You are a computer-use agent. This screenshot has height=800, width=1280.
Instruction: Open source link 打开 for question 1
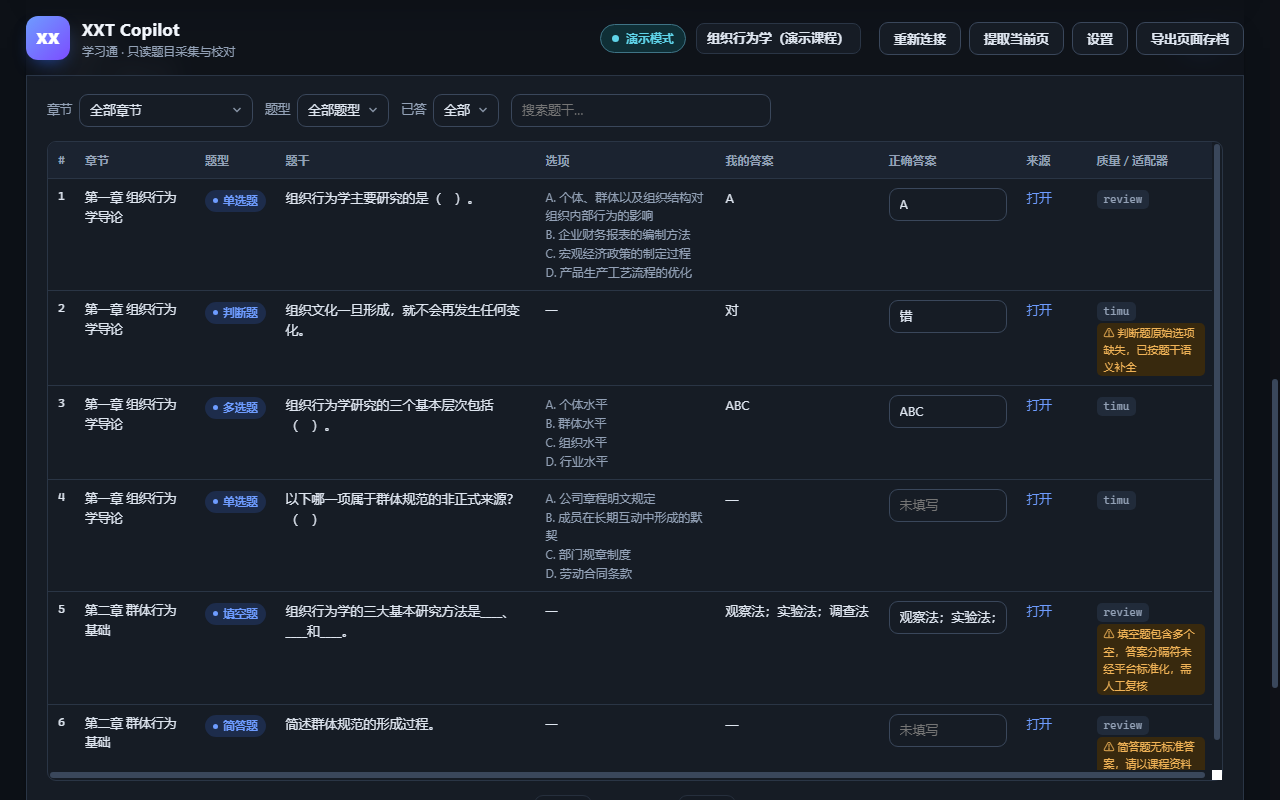[1039, 198]
